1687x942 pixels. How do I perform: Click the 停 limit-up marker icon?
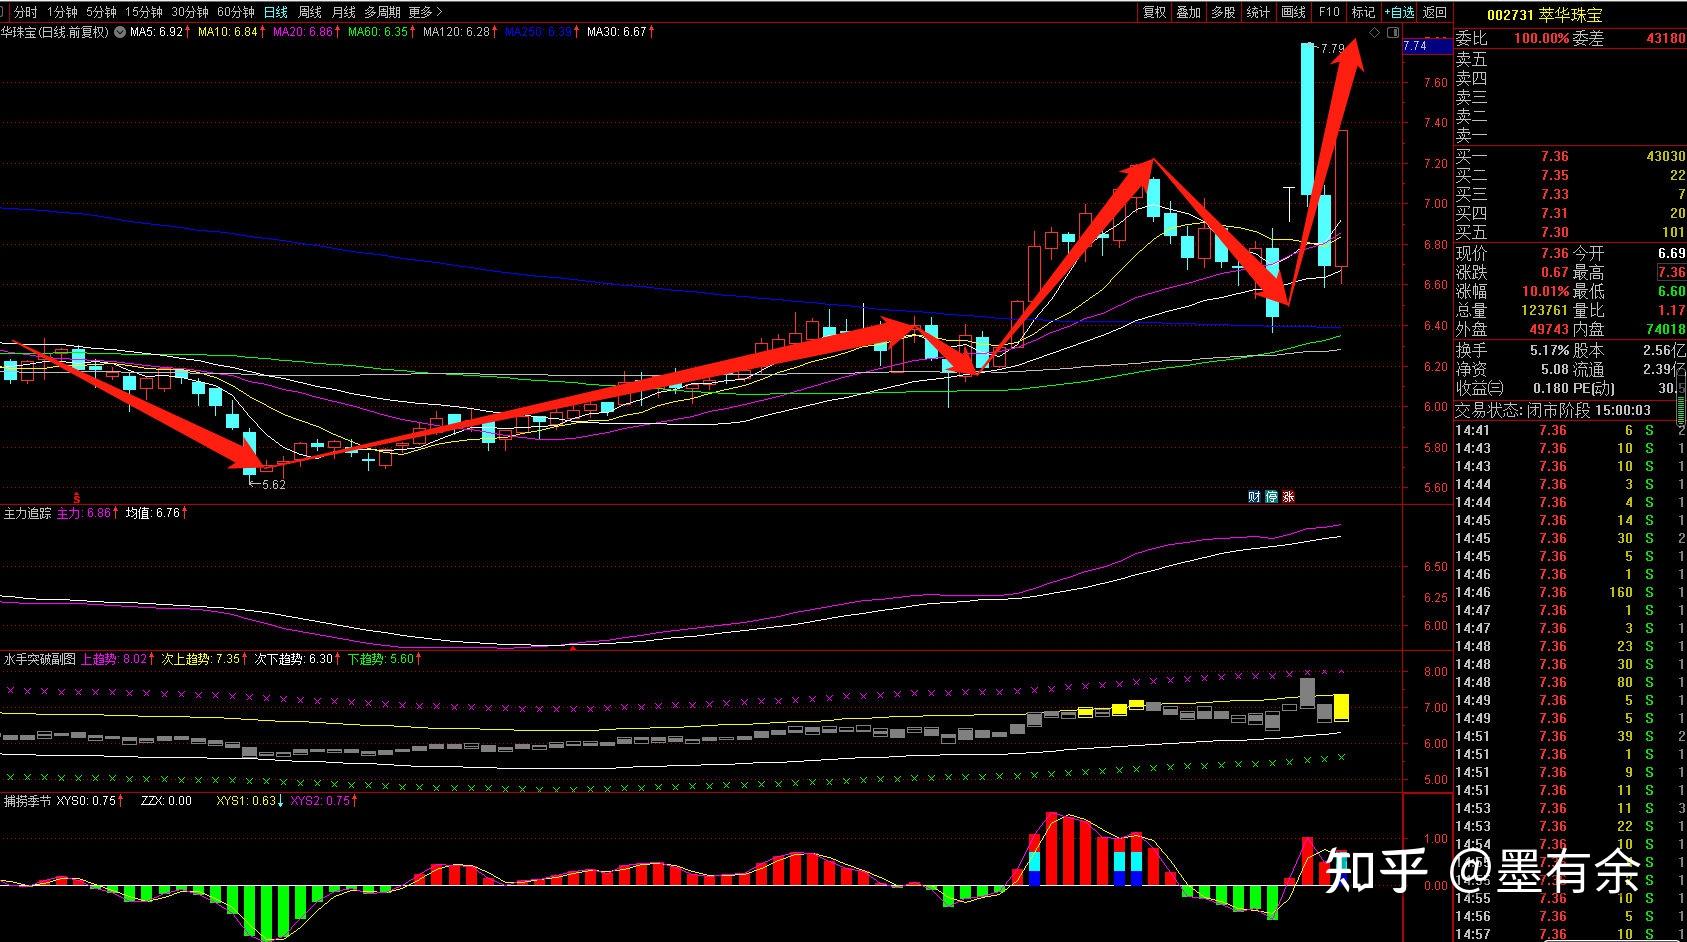pos(1271,497)
